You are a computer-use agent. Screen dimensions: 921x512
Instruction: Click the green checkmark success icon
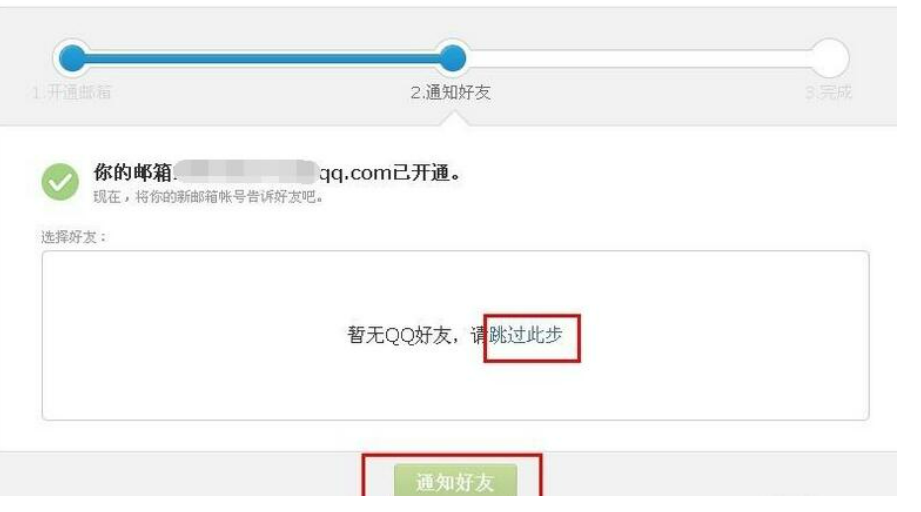pyautogui.click(x=60, y=182)
